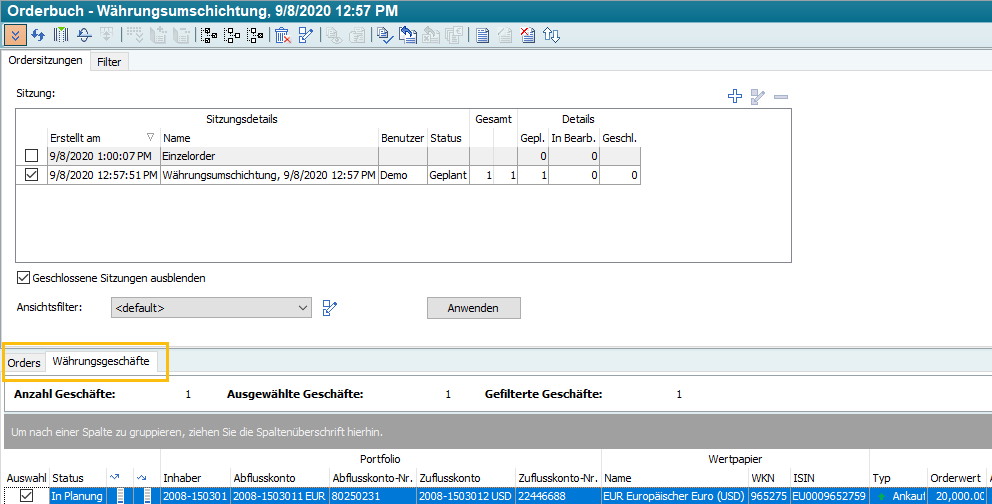Deselect the Auswahl checkbox of In Planung row
Image resolution: width=992 pixels, height=504 pixels.
26,496
